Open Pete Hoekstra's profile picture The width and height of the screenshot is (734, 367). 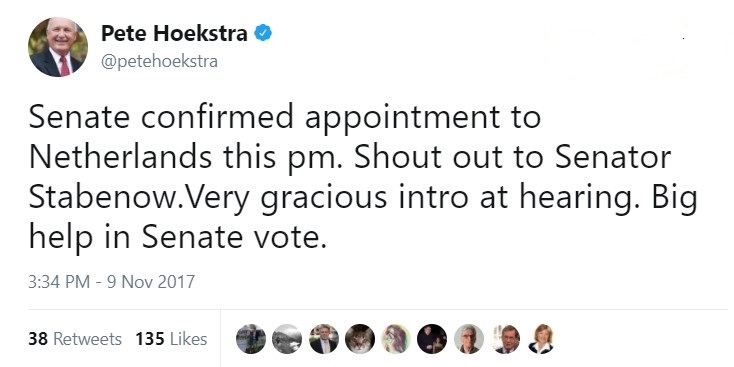point(58,47)
